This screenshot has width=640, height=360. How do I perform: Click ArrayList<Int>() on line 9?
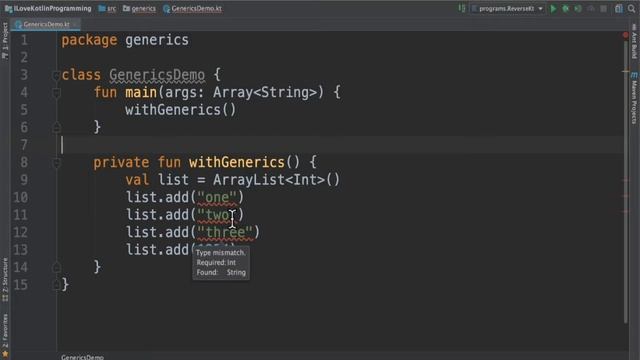[x=276, y=180]
